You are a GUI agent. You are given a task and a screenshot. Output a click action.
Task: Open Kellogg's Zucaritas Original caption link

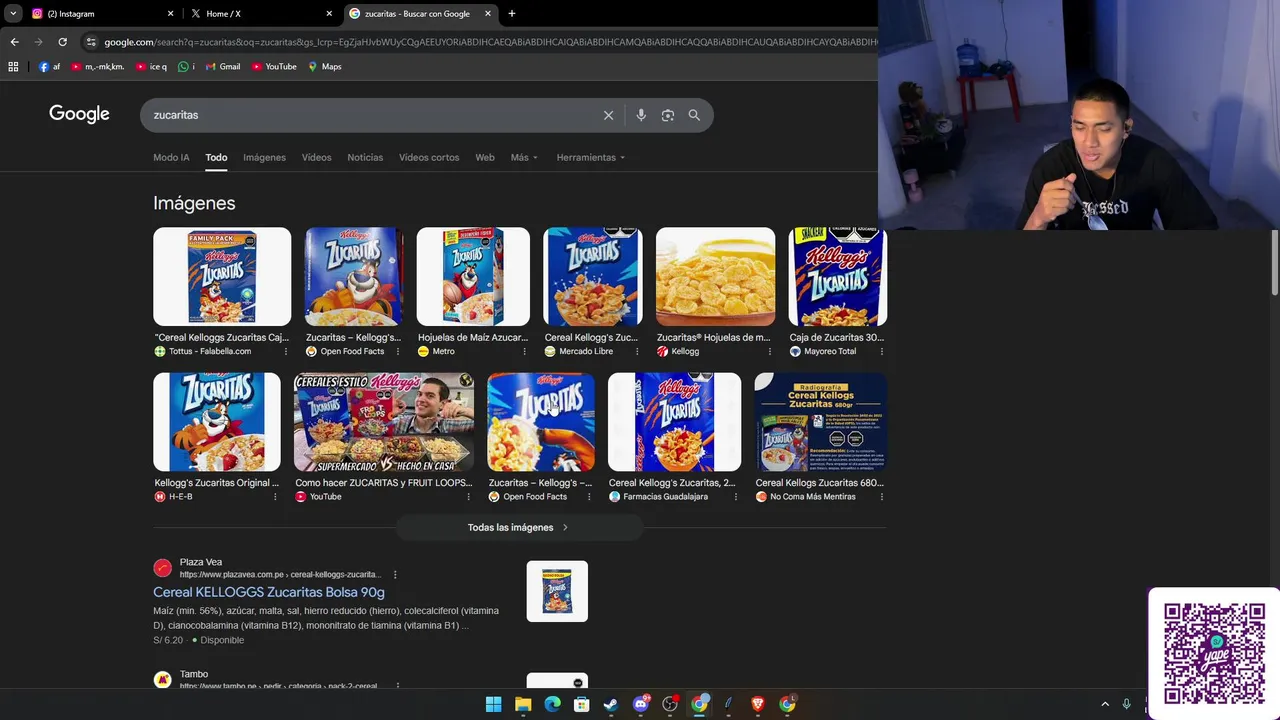[216, 483]
